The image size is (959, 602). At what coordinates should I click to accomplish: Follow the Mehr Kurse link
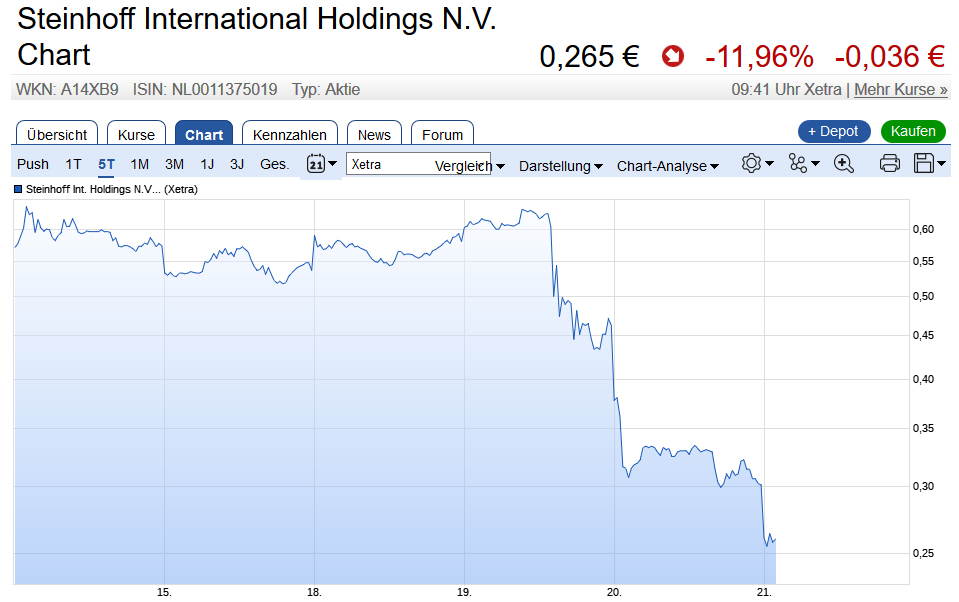tap(901, 90)
